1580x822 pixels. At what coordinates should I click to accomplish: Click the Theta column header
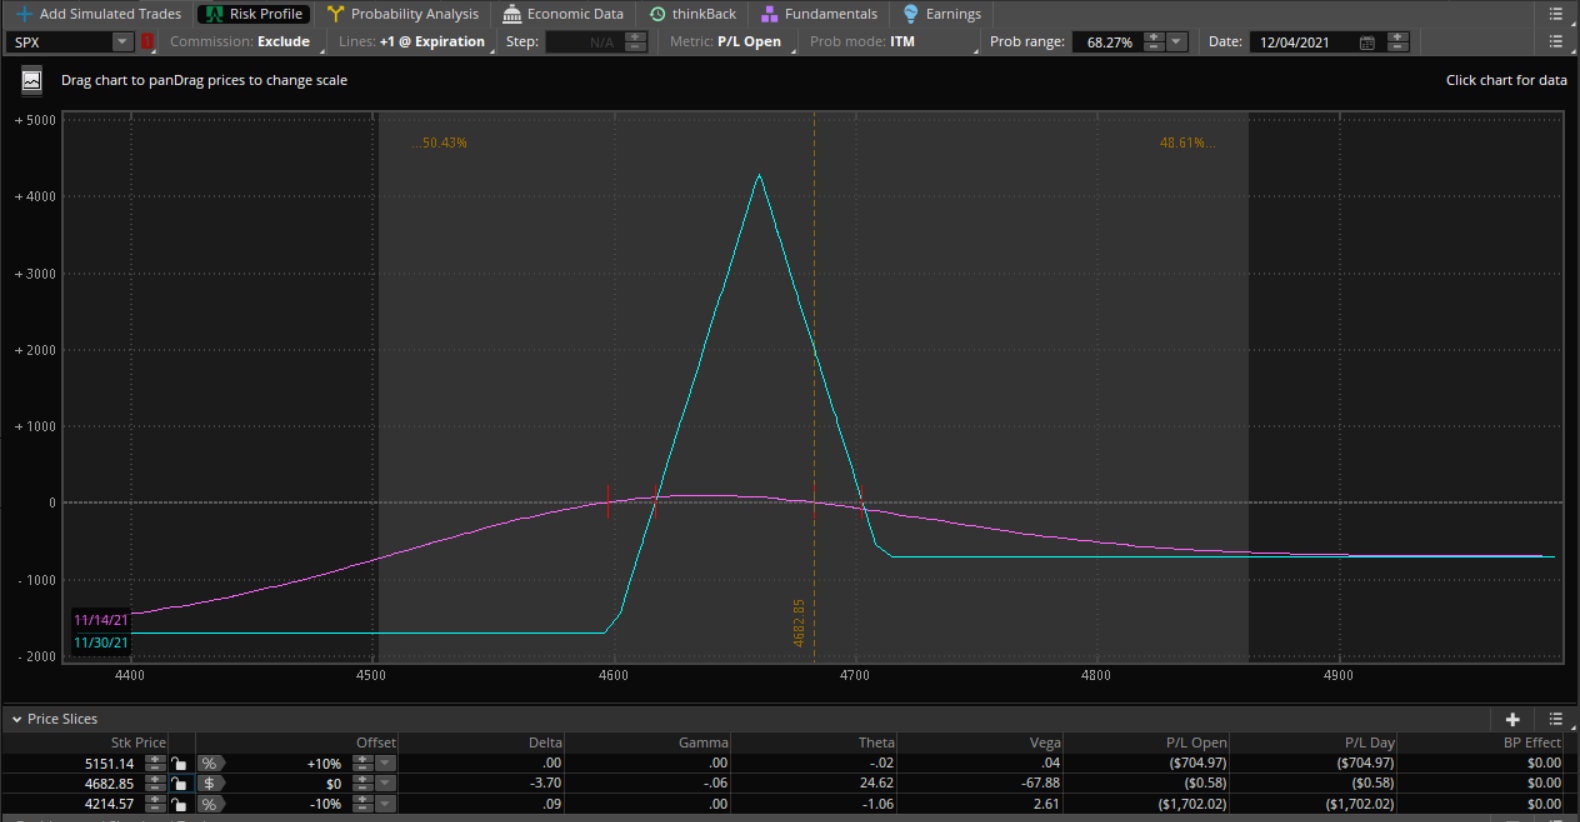[x=876, y=742]
